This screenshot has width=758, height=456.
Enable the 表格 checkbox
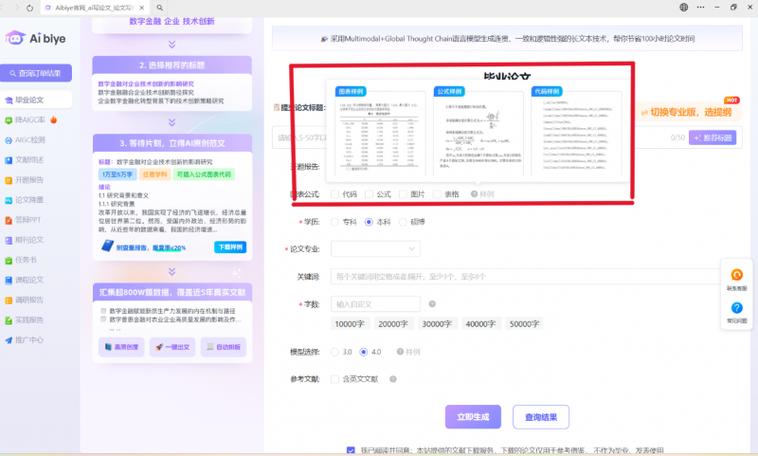pyautogui.click(x=437, y=194)
